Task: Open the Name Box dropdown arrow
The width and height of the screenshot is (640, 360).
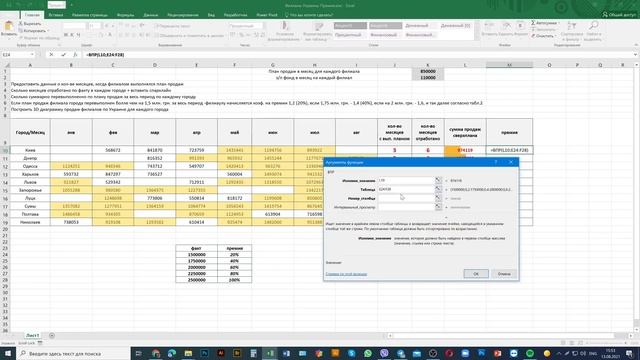Action: pos(32,54)
